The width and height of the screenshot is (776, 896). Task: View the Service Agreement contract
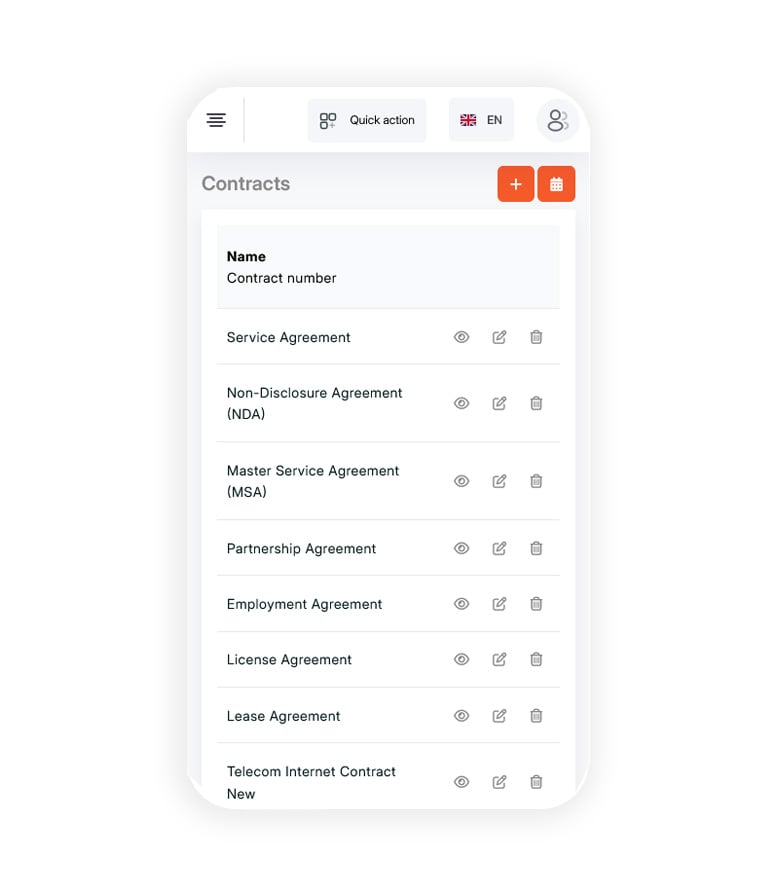pyautogui.click(x=462, y=337)
